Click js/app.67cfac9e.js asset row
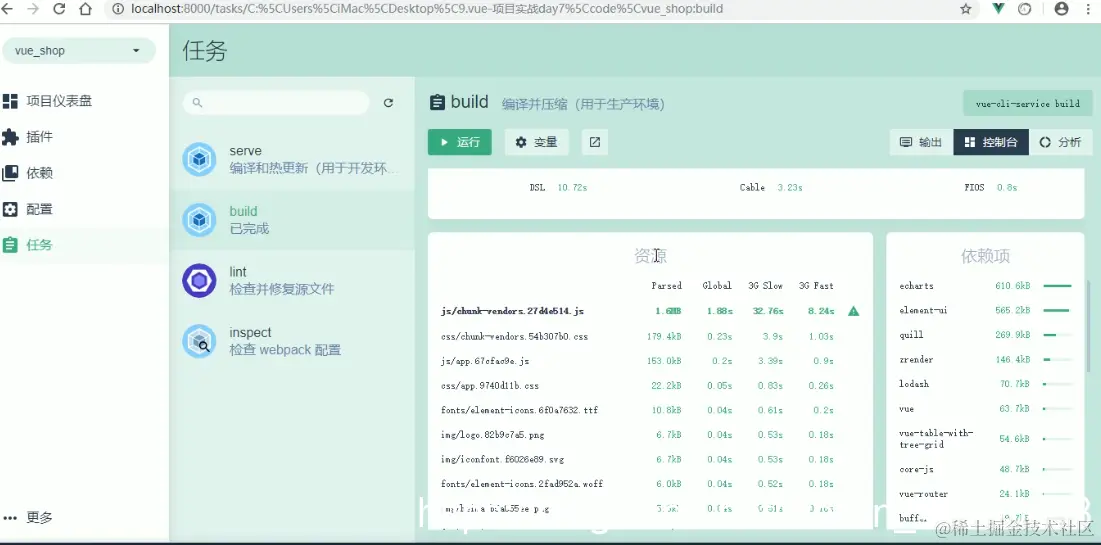 tap(650, 361)
